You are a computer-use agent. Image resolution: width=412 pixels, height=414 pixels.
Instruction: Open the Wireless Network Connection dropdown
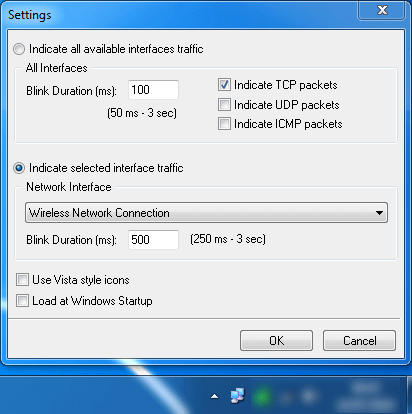[206, 213]
